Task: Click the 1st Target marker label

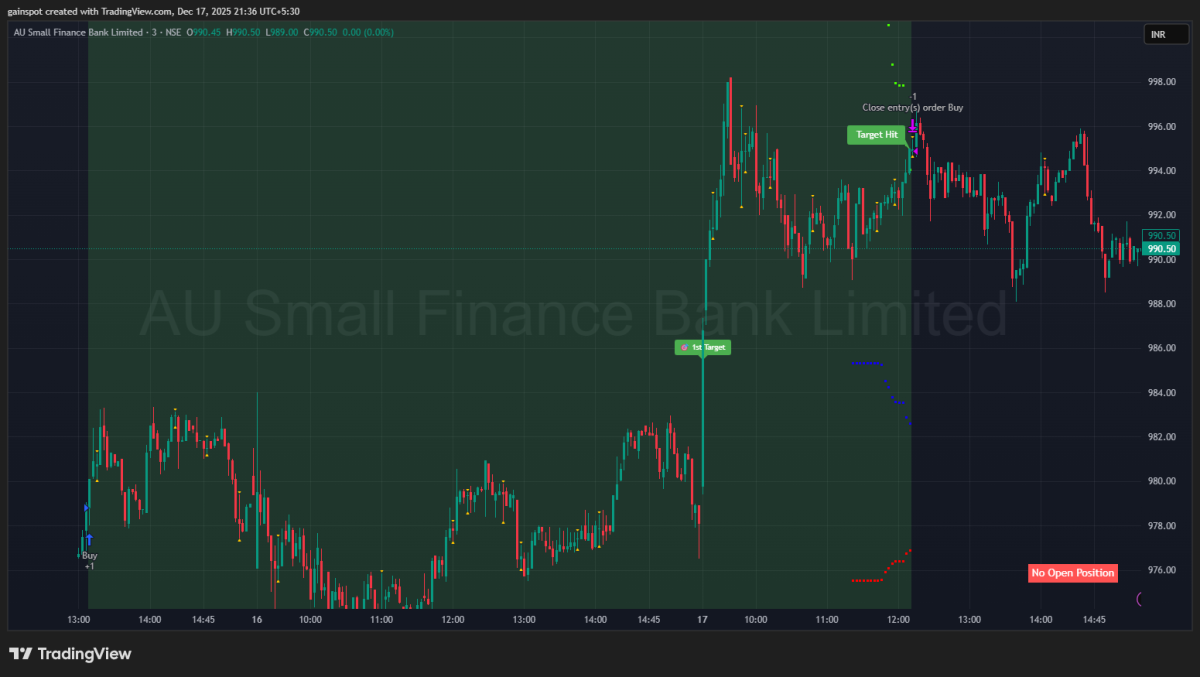Action: tap(704, 348)
